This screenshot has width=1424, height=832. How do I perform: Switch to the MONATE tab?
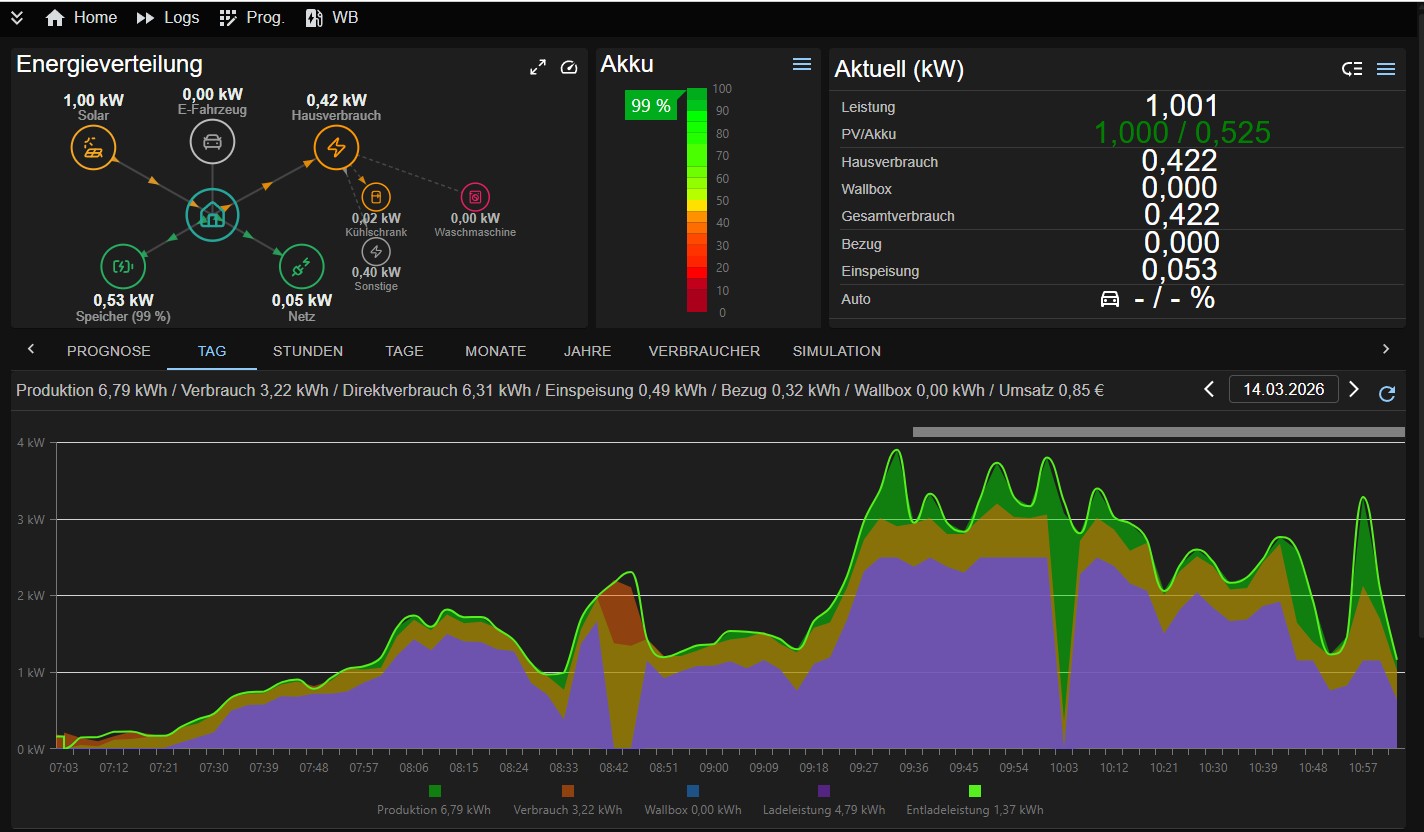point(495,351)
